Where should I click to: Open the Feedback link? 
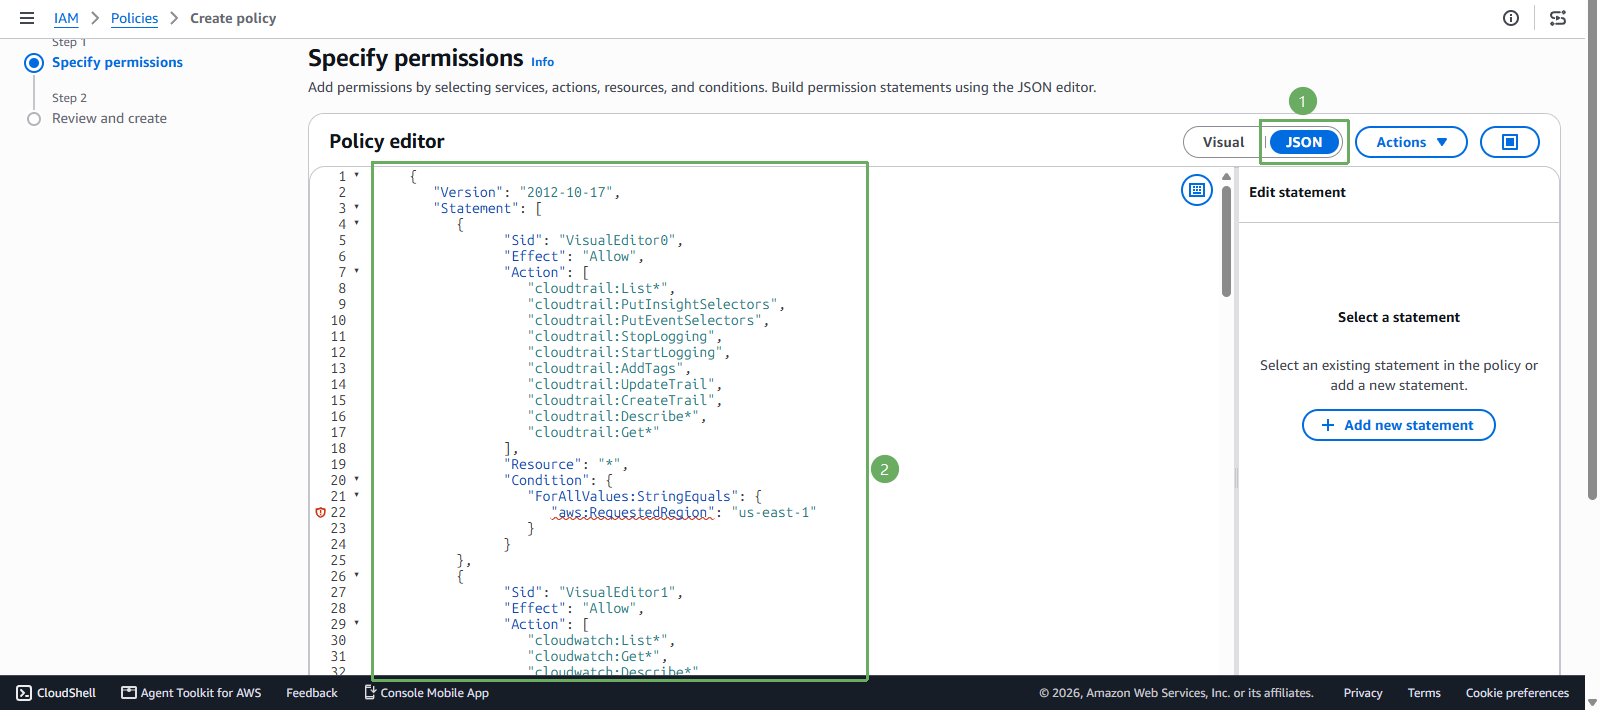coord(312,693)
